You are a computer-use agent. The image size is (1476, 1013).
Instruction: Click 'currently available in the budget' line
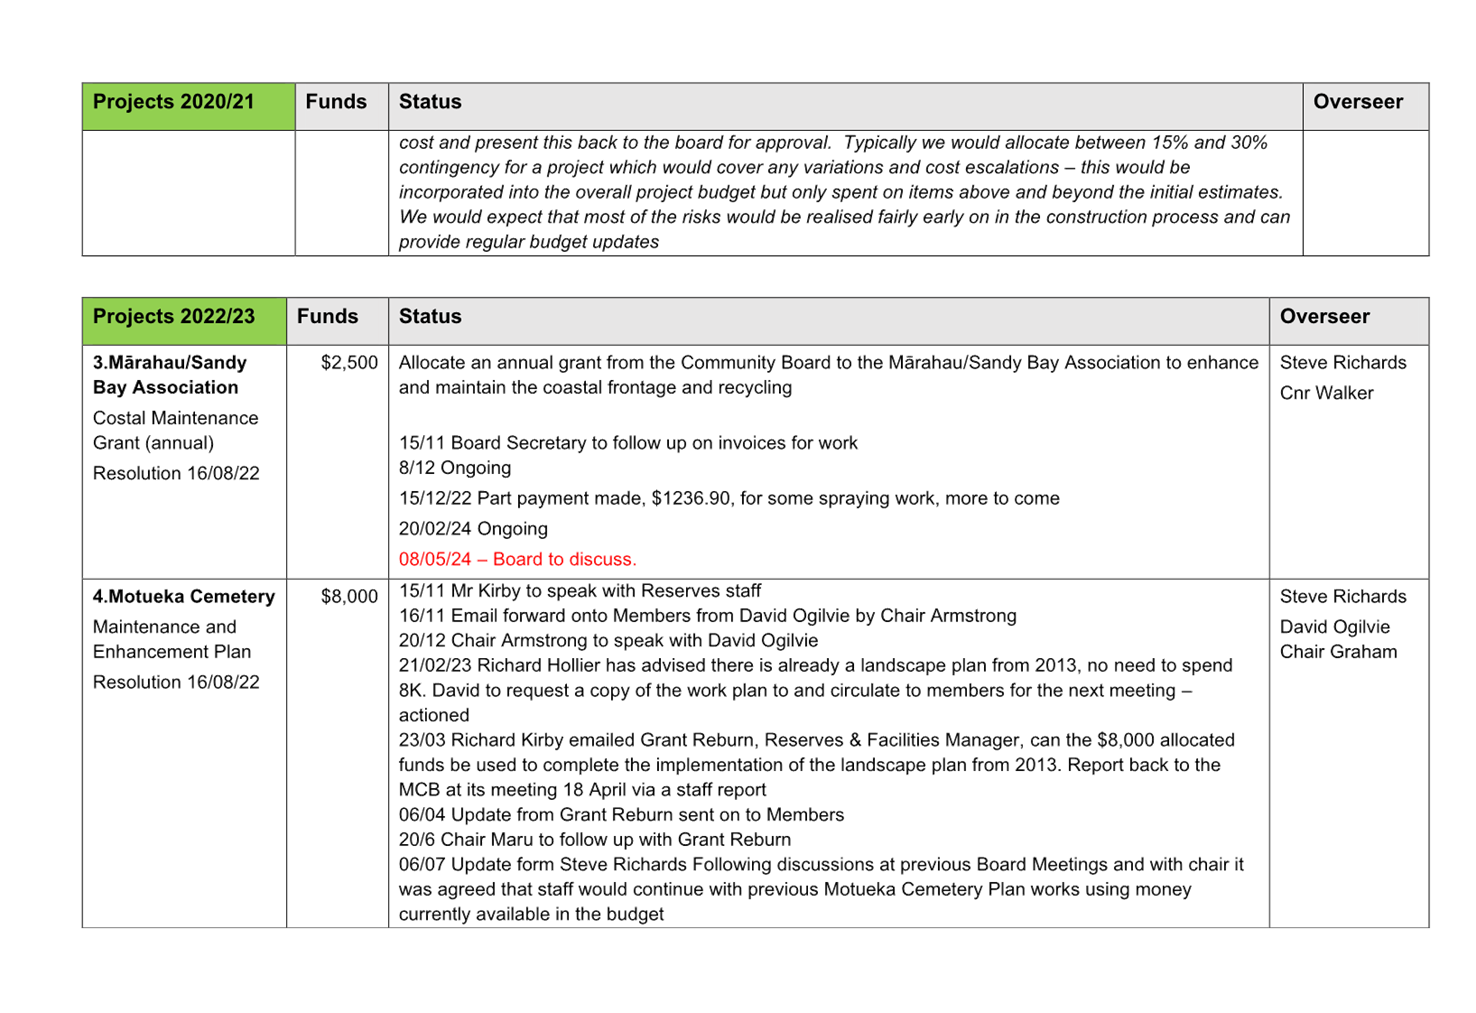pos(531,914)
